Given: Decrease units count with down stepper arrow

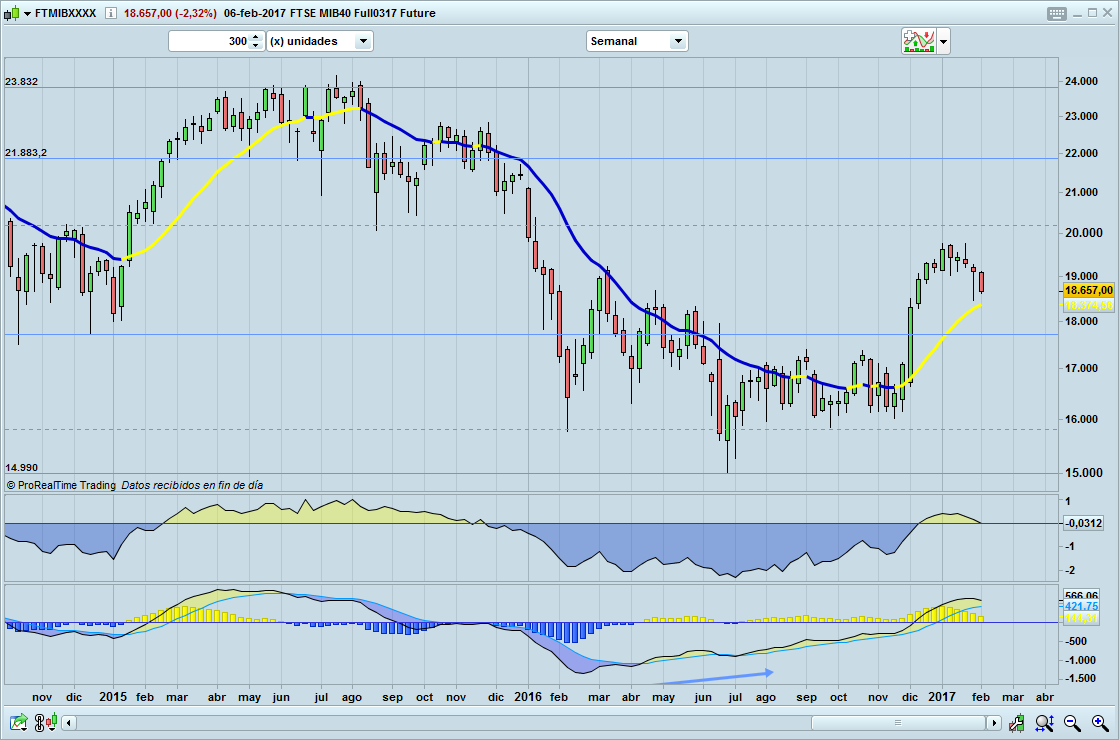Looking at the screenshot, I should point(255,46).
